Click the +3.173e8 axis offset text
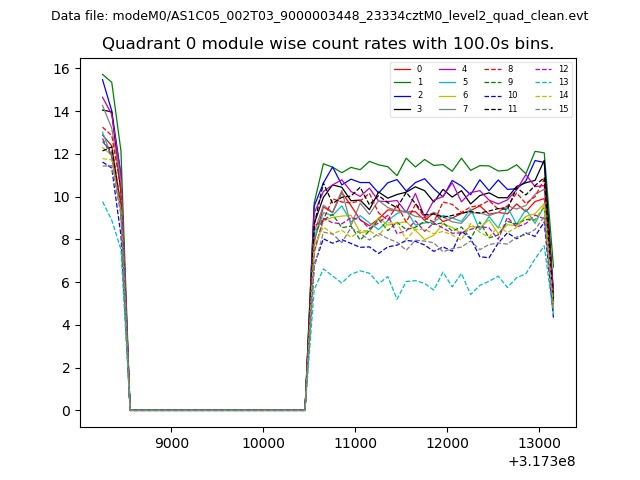 pos(541,461)
